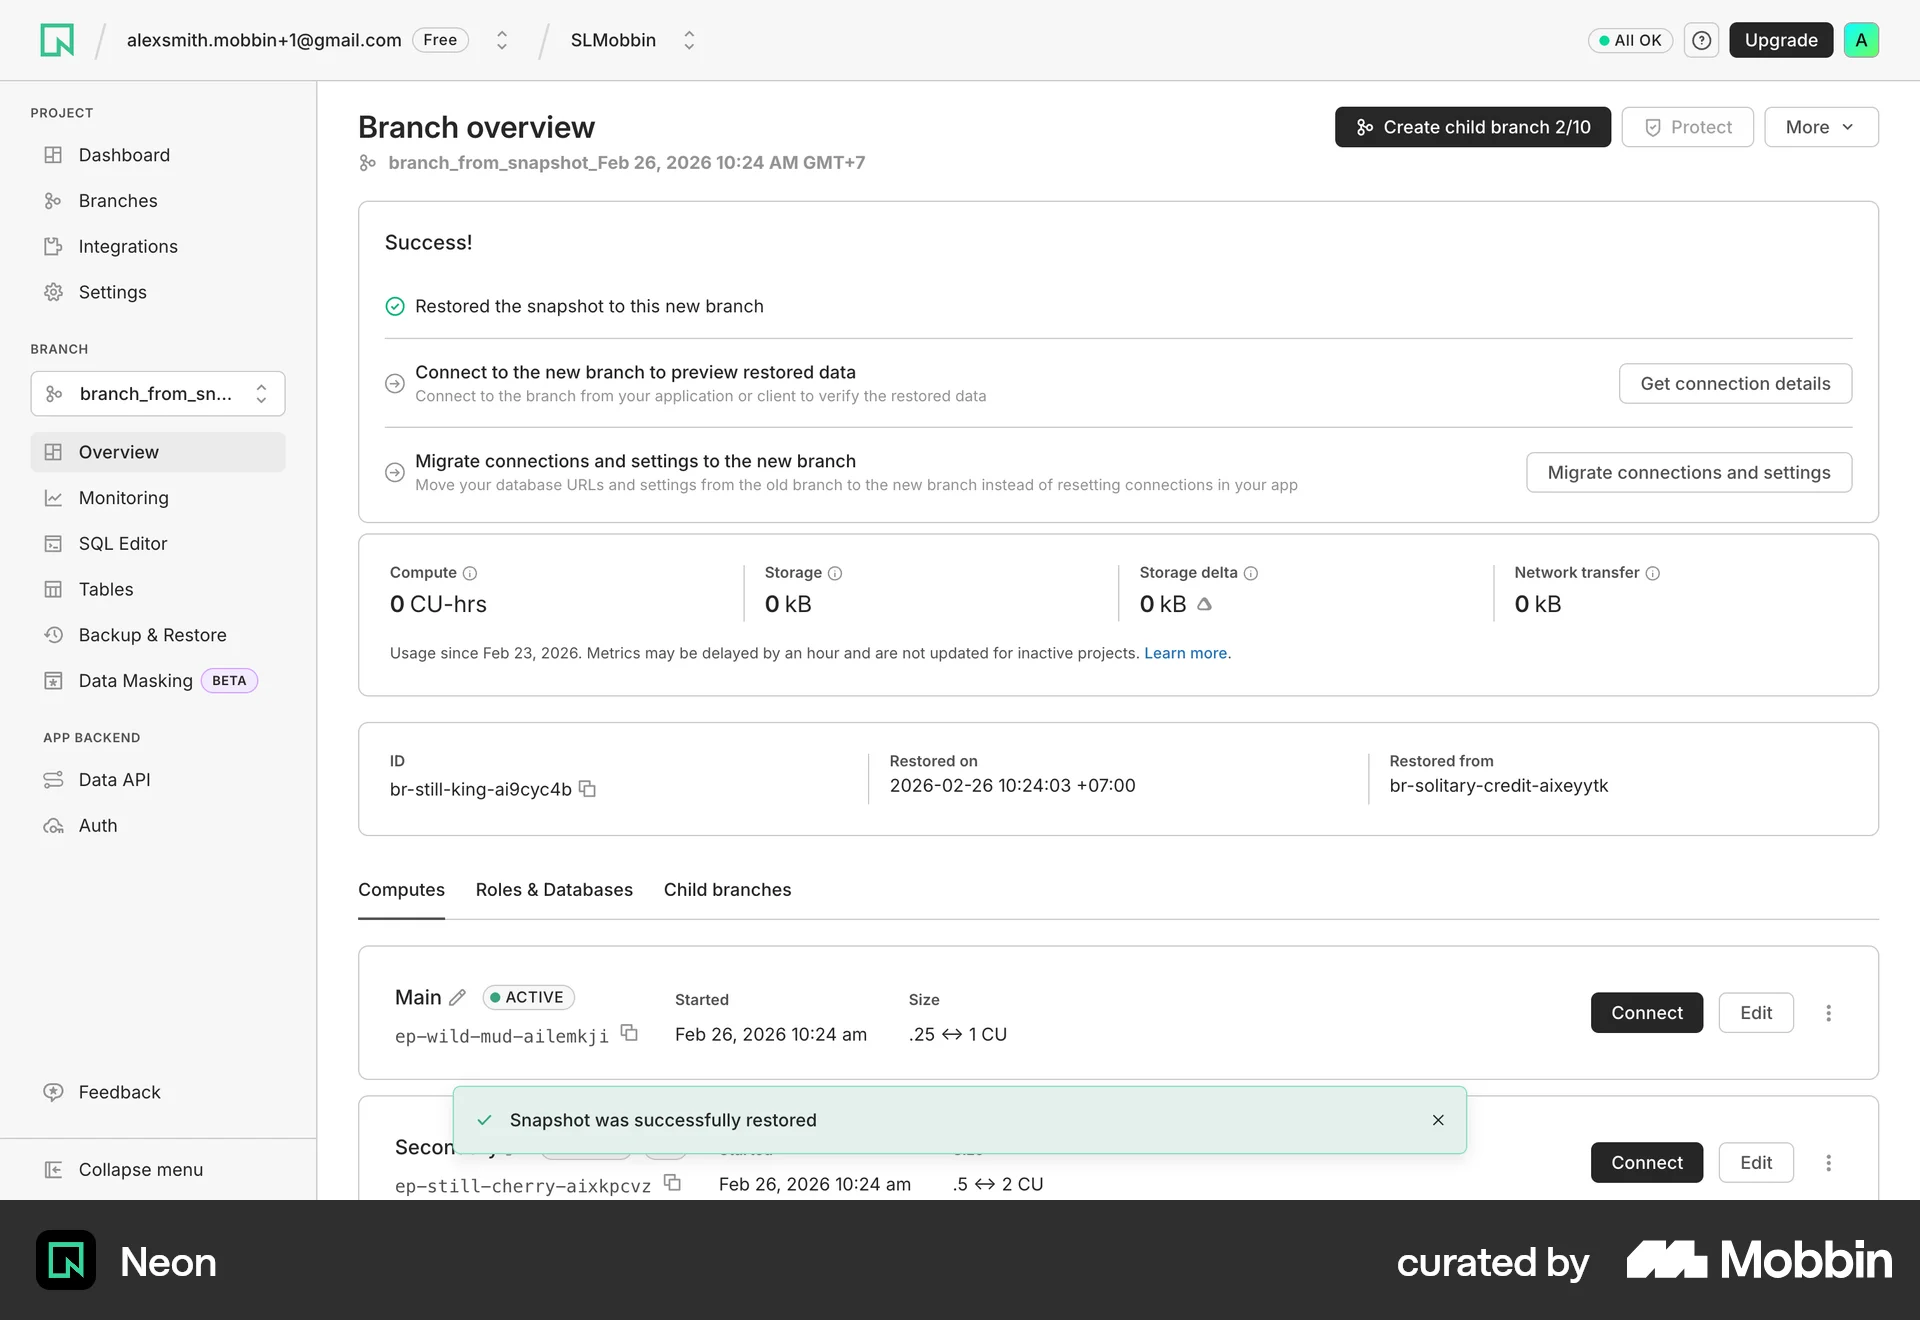This screenshot has width=1920, height=1320.
Task: Click the Free plan badge
Action: point(440,40)
